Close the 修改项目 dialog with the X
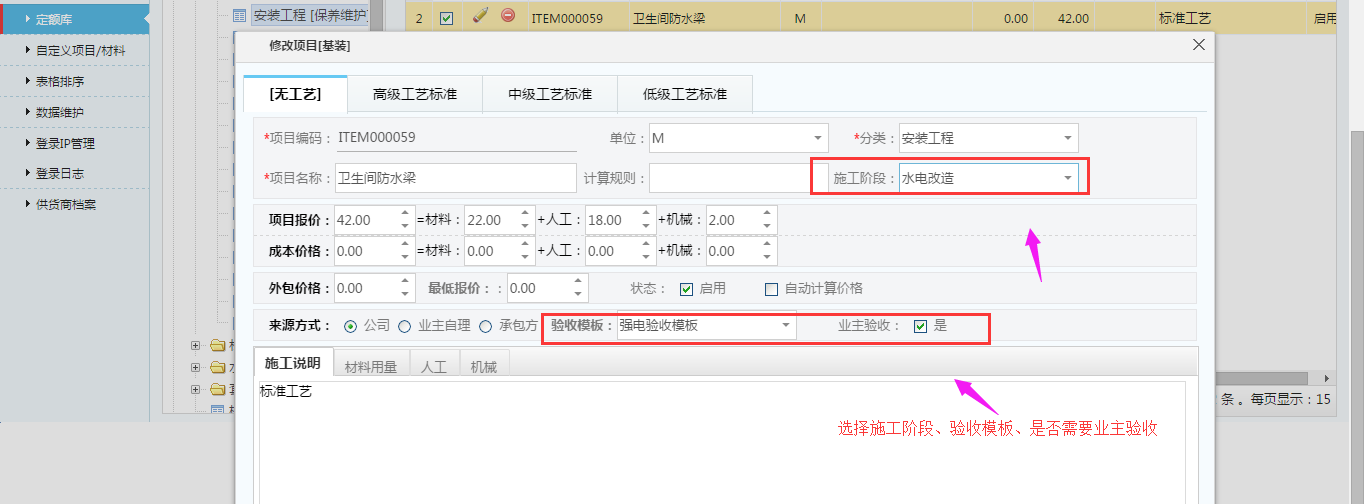 [1199, 45]
